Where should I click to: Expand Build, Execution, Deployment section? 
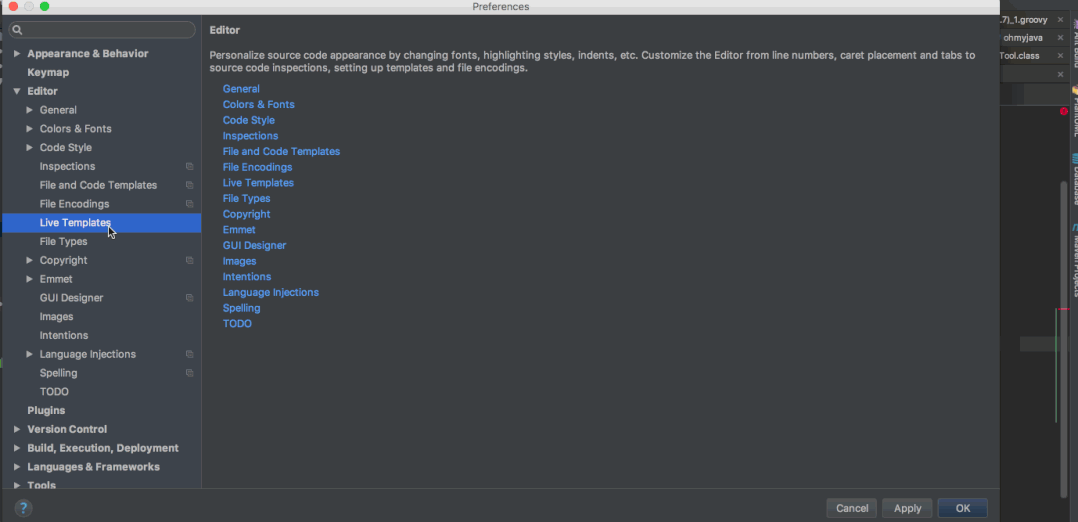point(17,448)
